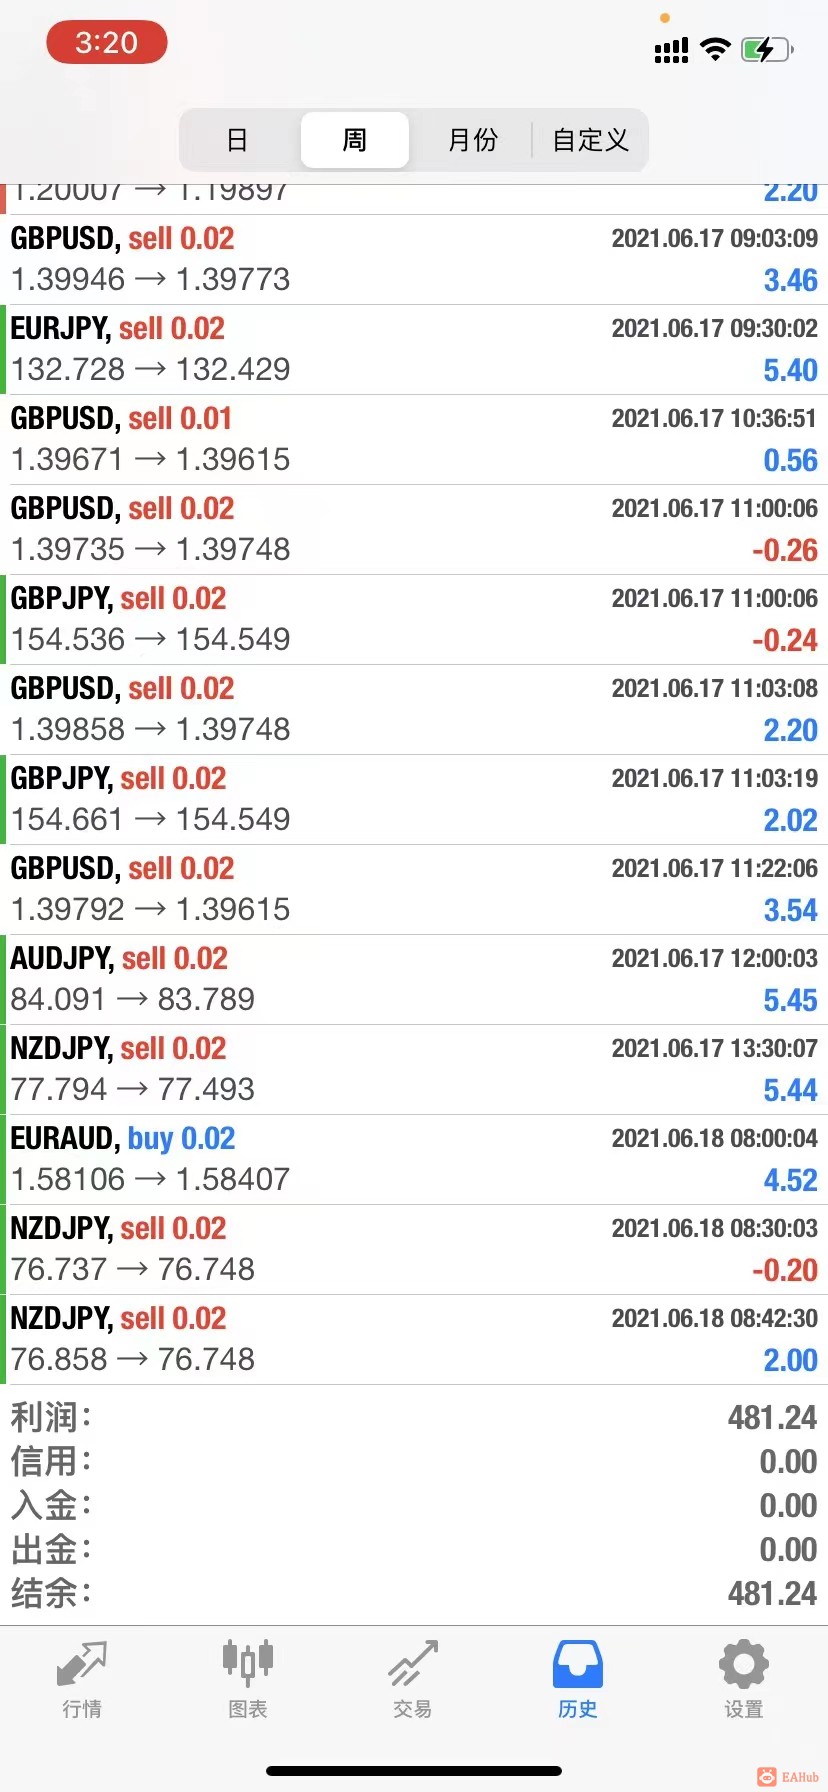Tap the 利润 profit total row
The image size is (828, 1792).
(x=414, y=1417)
